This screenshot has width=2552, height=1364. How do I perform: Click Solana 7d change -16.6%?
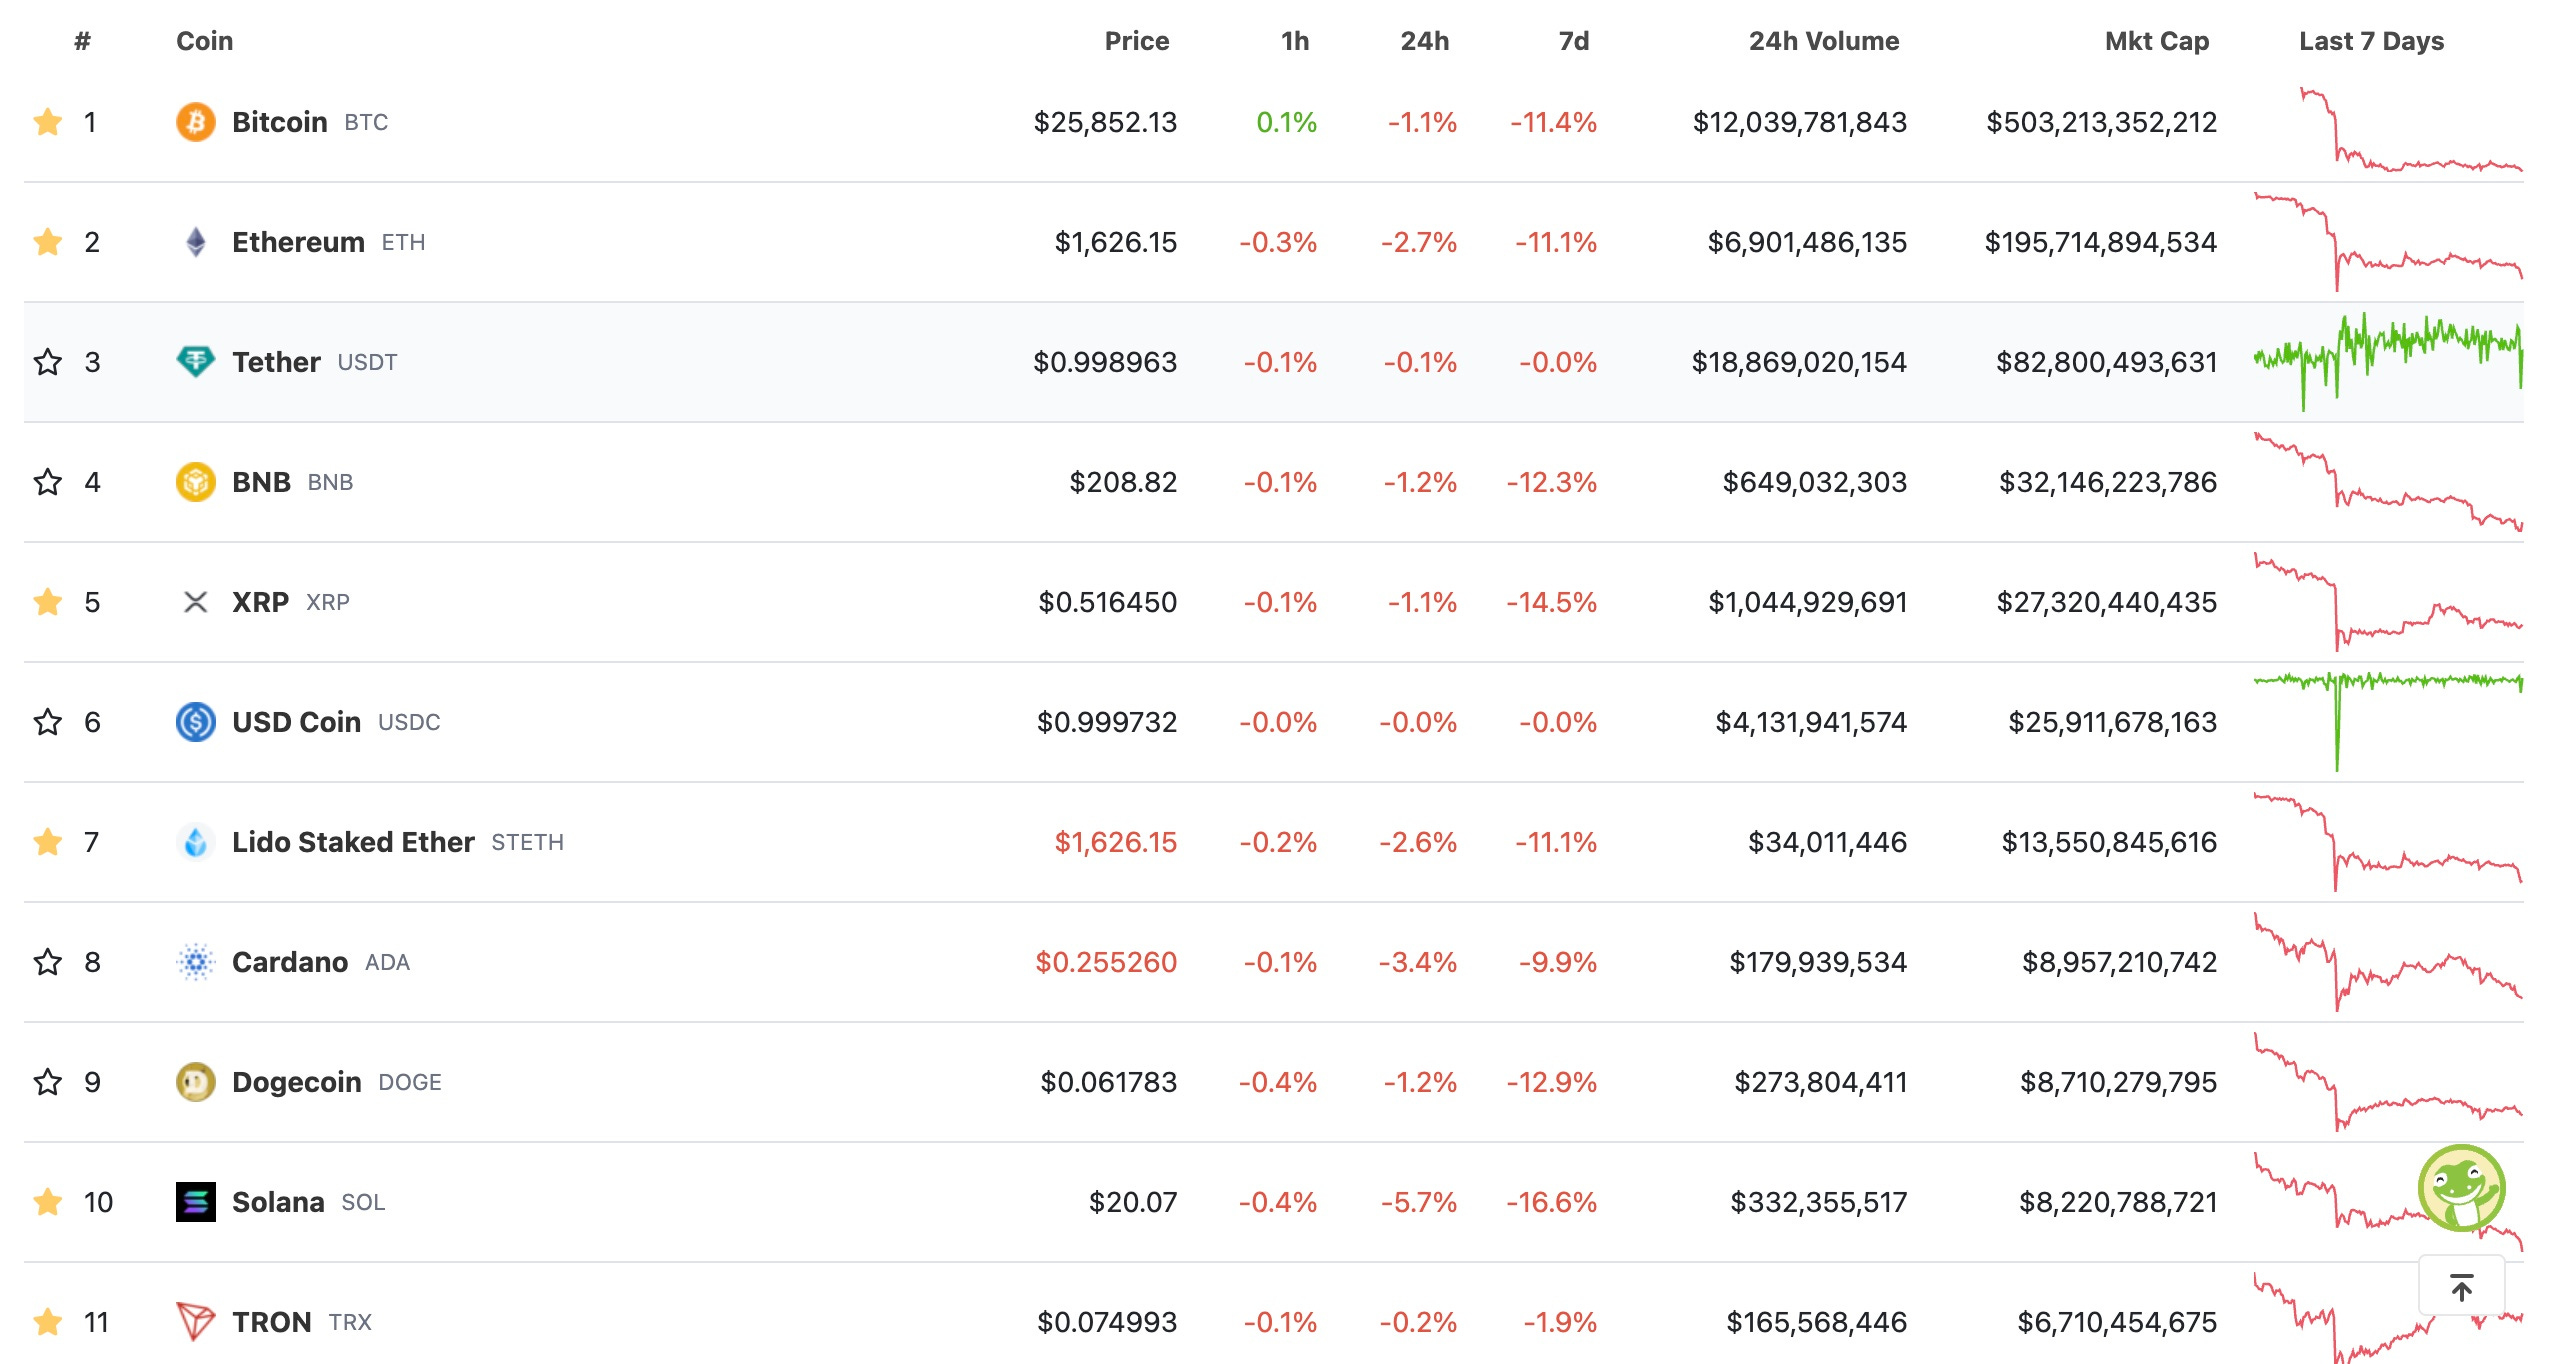click(x=1552, y=1202)
